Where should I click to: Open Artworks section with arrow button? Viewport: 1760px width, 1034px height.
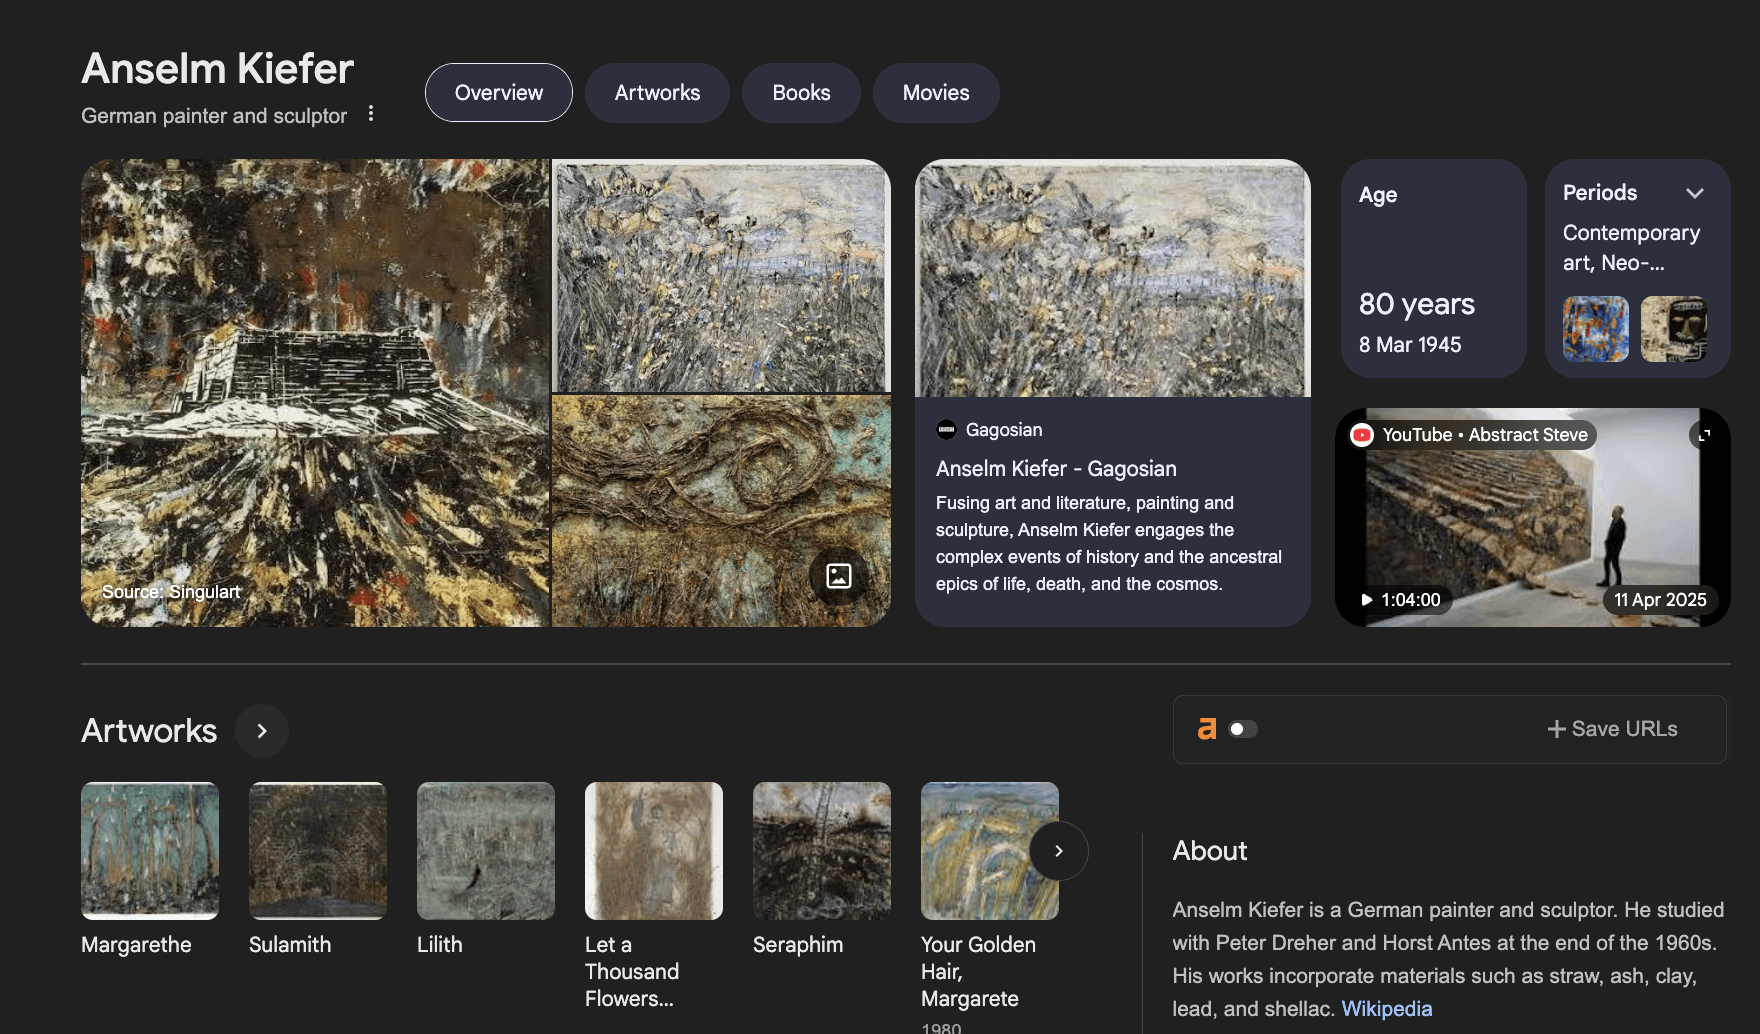pyautogui.click(x=262, y=731)
